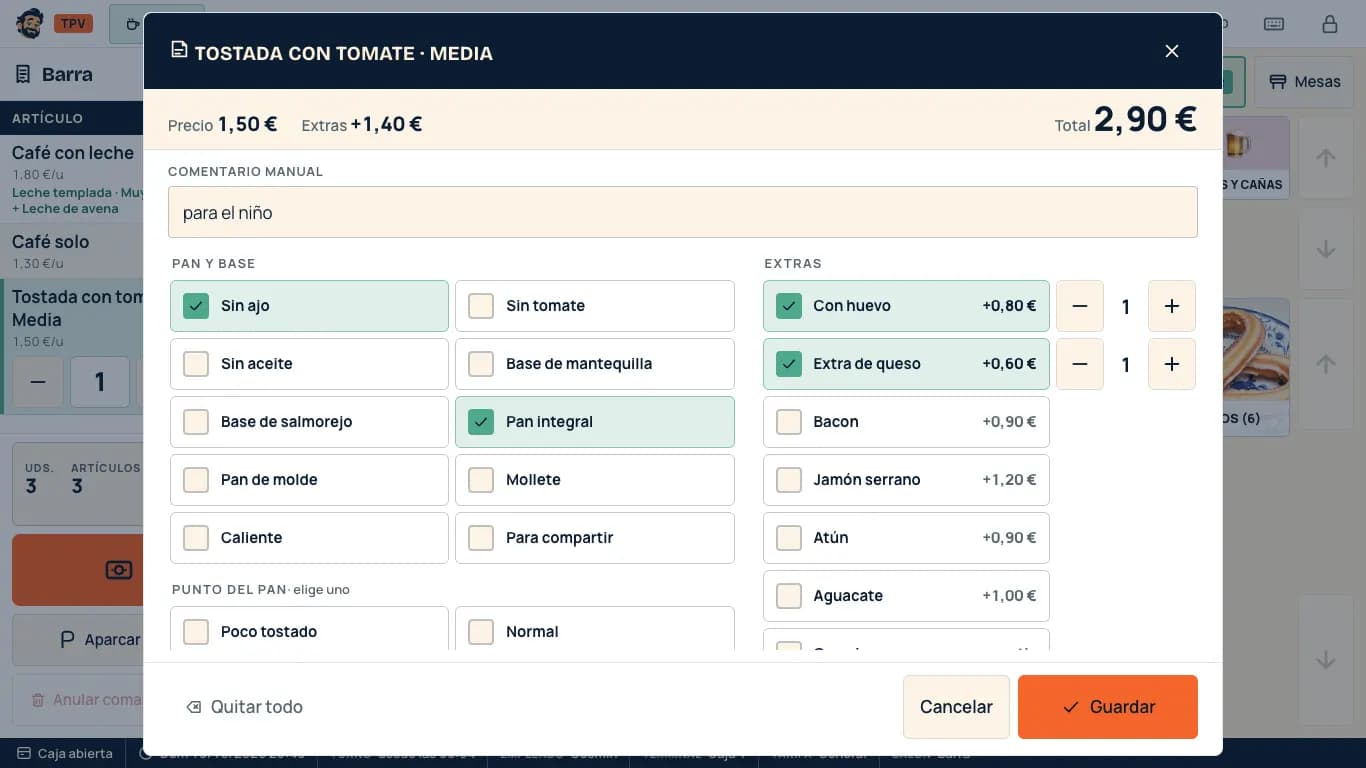Image resolution: width=1366 pixels, height=768 pixels.
Task: Click the TPV badge
Action: (x=74, y=24)
